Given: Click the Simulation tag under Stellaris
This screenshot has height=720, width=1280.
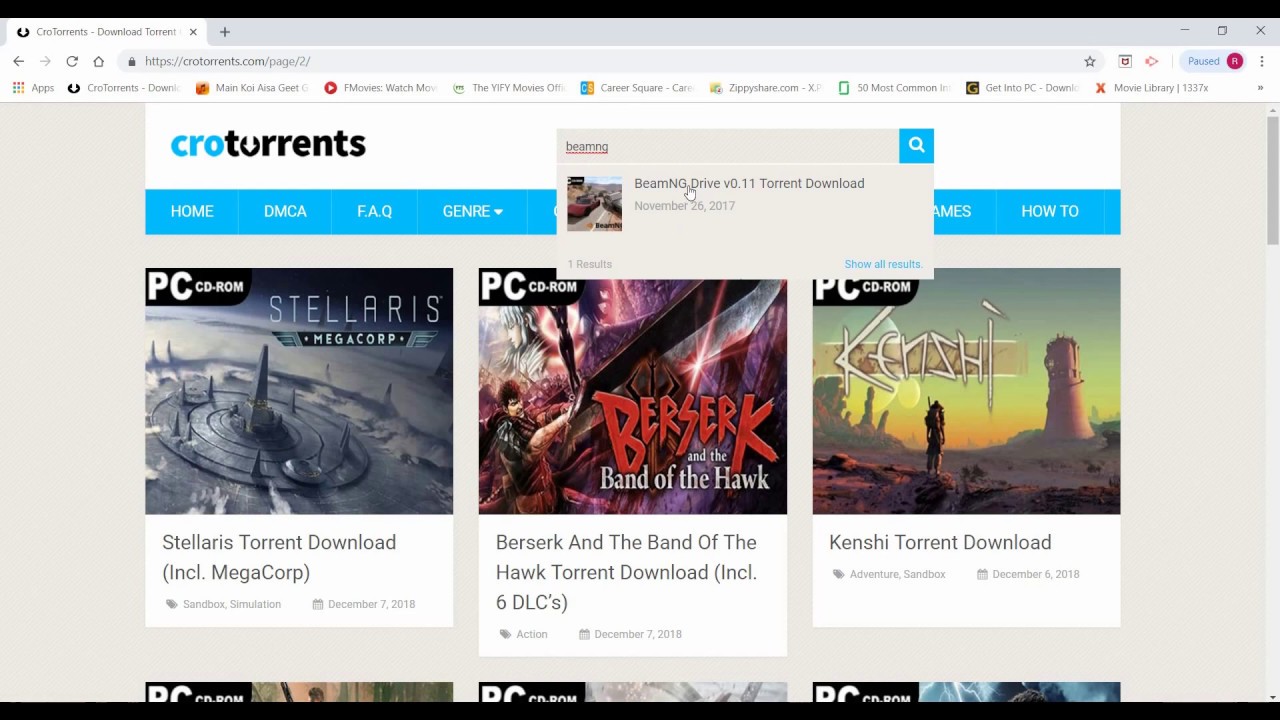Looking at the screenshot, I should pyautogui.click(x=255, y=604).
